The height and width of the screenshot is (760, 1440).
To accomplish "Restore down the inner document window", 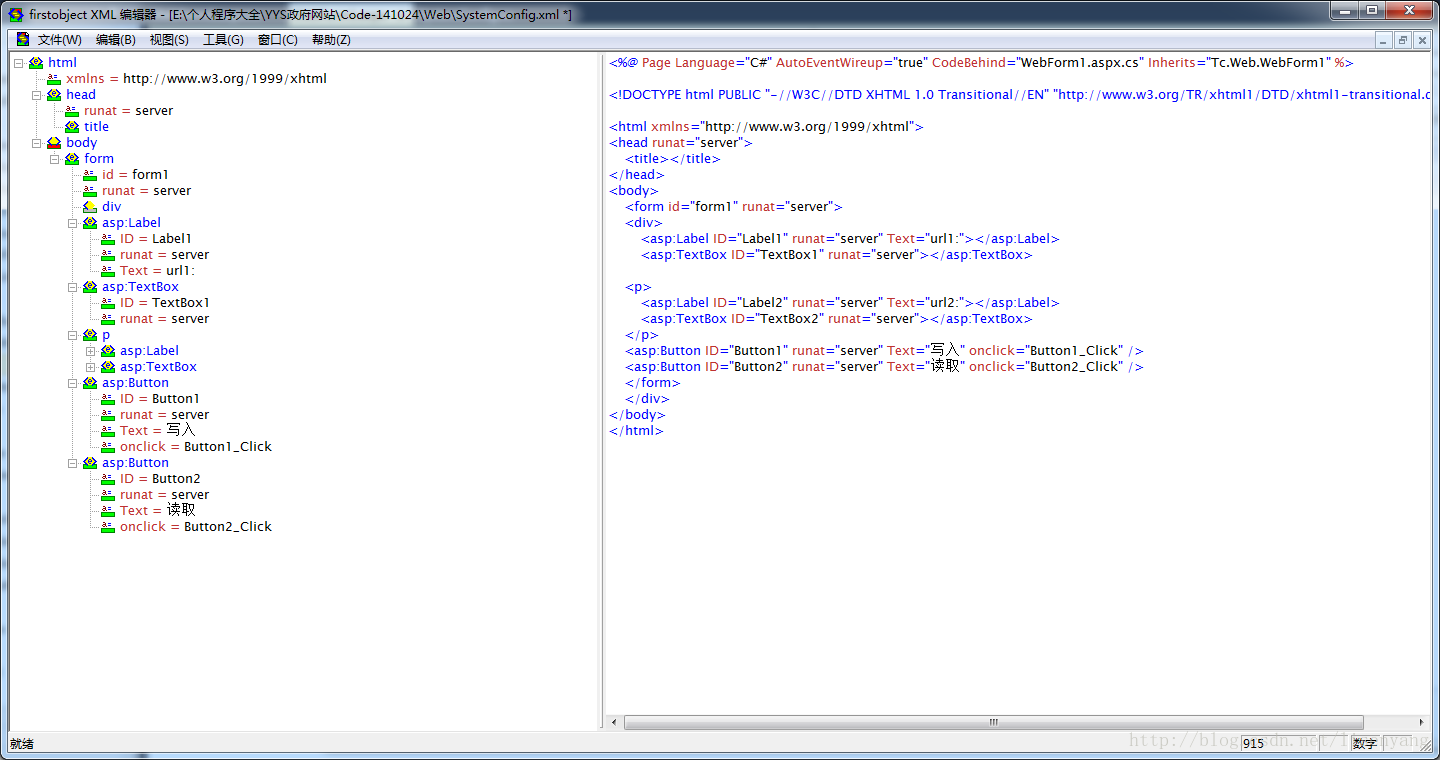I will pos(1403,40).
